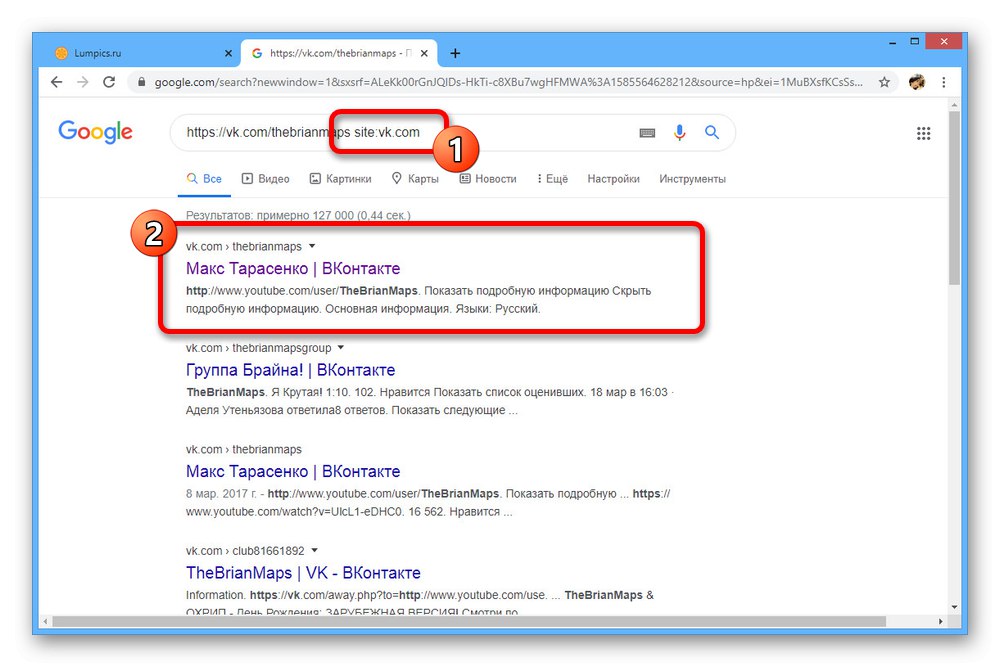The image size is (1000, 667).
Task: Click the blue magnifier search button
Action: 712,132
